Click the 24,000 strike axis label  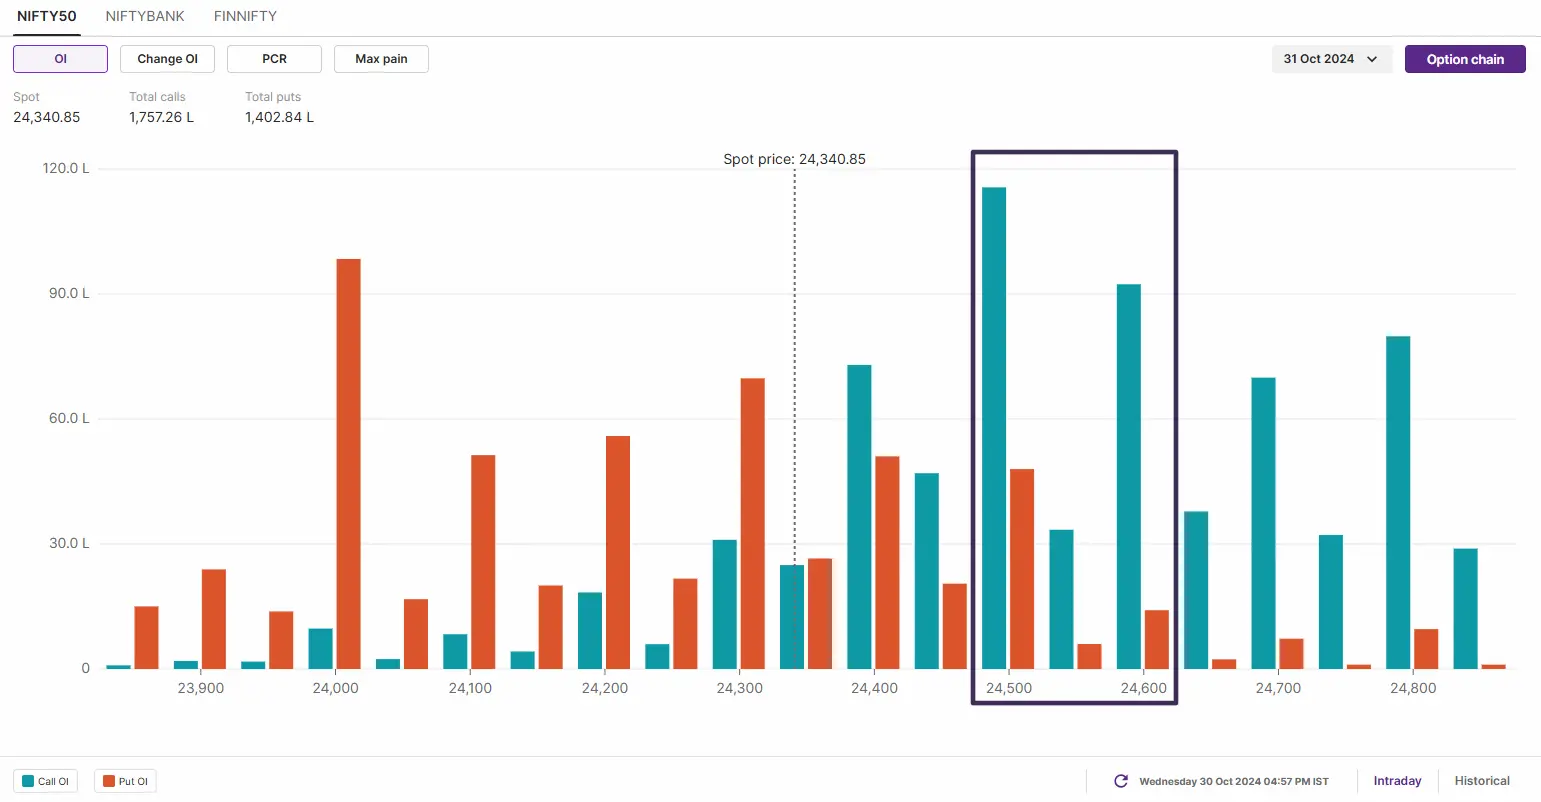[x=335, y=688]
